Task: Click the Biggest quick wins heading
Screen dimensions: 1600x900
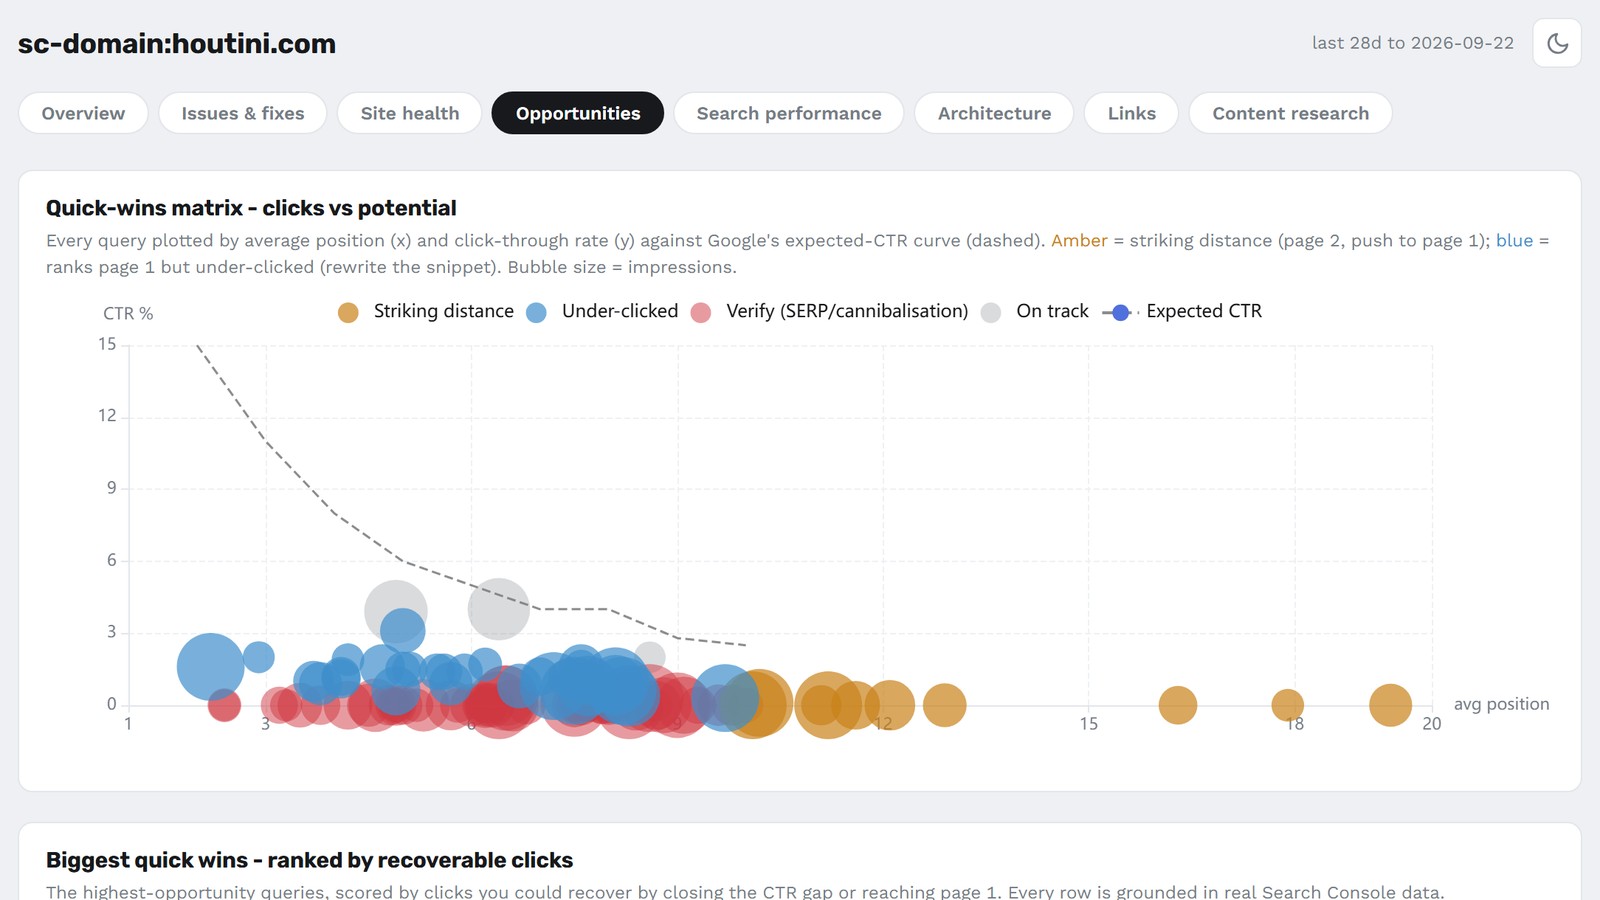Action: (x=310, y=860)
